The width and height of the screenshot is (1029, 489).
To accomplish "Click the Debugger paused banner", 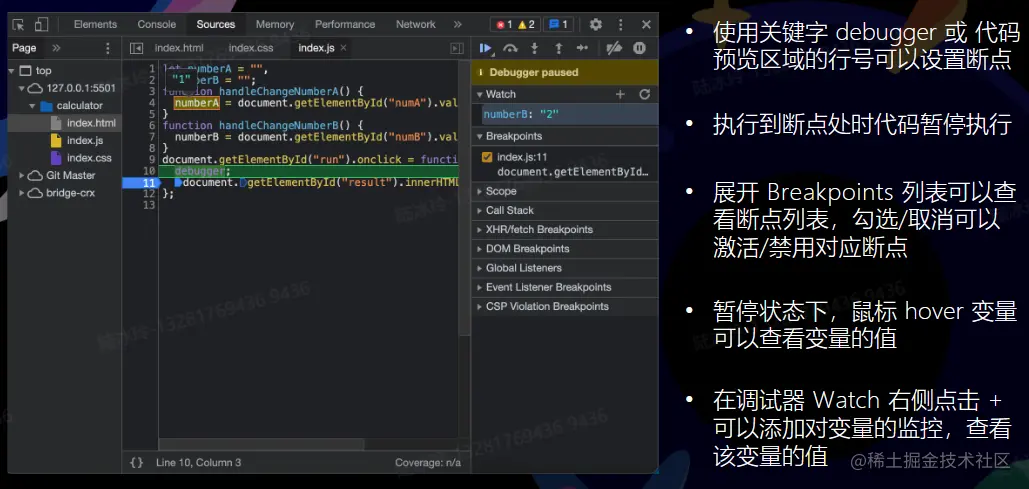I will (x=564, y=72).
